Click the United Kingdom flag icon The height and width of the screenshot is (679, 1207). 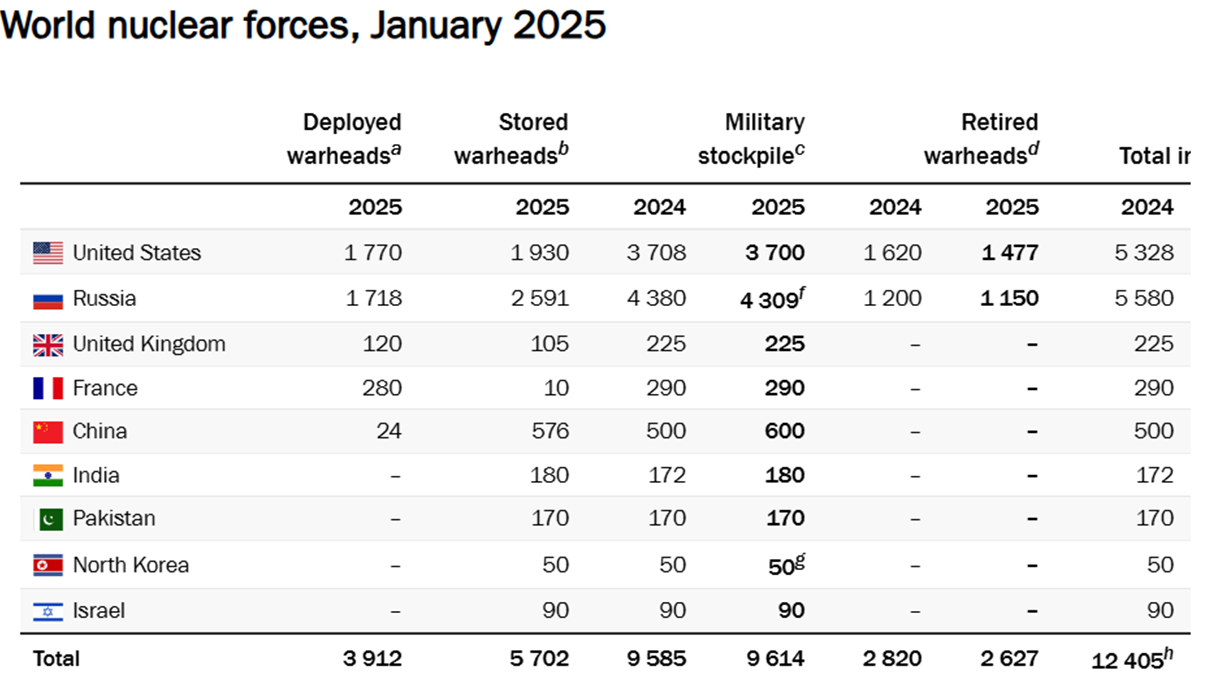[x=47, y=345]
